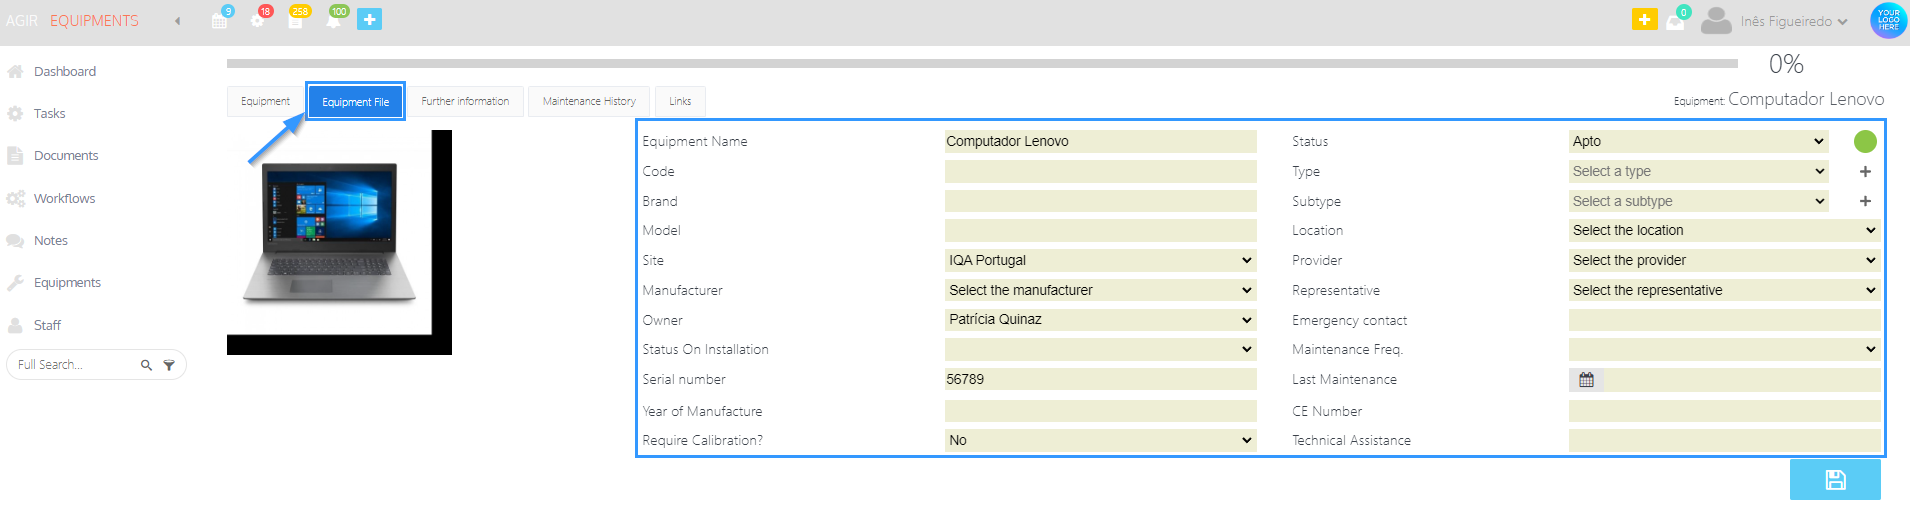1910x506 pixels.
Task: Add a new subtype with plus icon
Action: pyautogui.click(x=1865, y=201)
